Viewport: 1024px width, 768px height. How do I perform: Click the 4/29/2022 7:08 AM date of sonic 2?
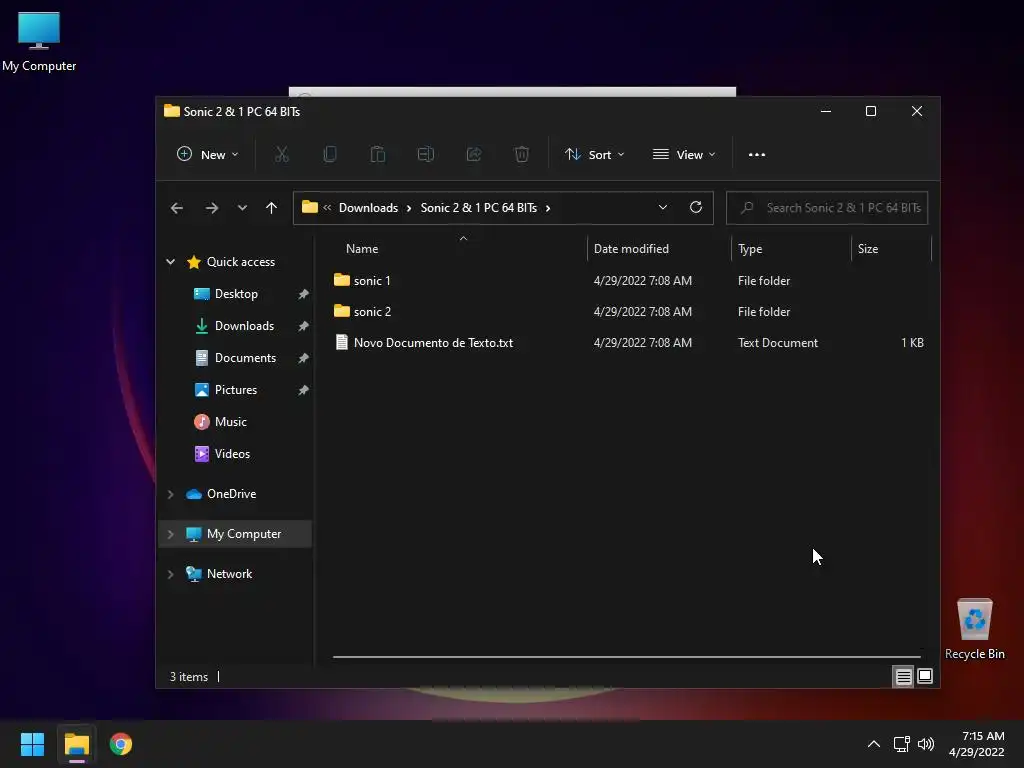pos(643,312)
